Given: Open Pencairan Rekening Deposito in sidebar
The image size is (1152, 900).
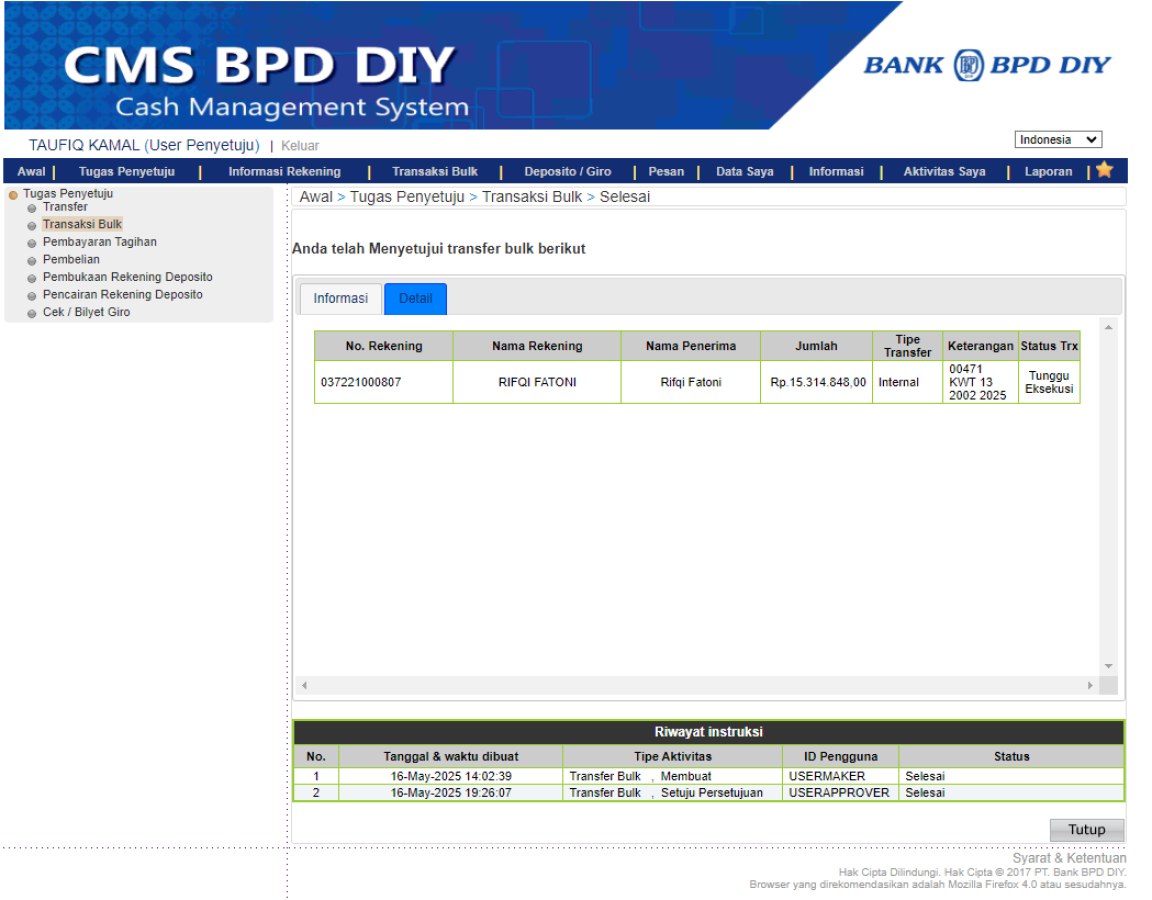Looking at the screenshot, I should (x=123, y=295).
